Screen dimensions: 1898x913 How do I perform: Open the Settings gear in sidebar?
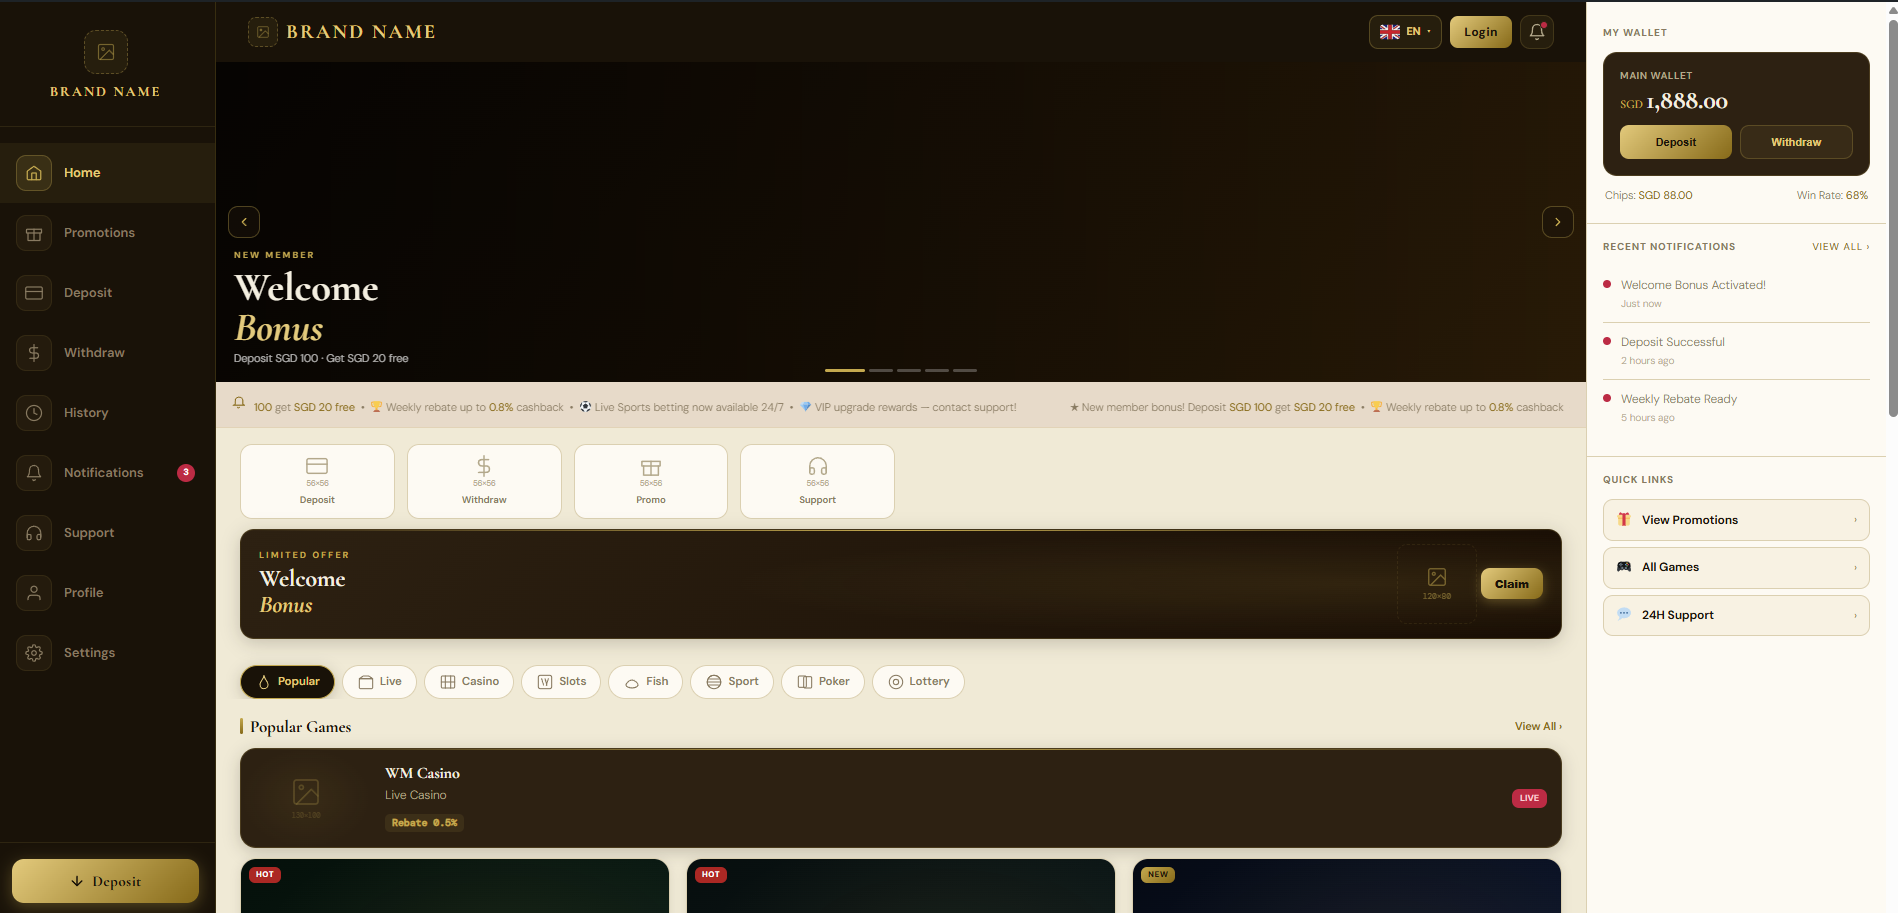pos(34,653)
